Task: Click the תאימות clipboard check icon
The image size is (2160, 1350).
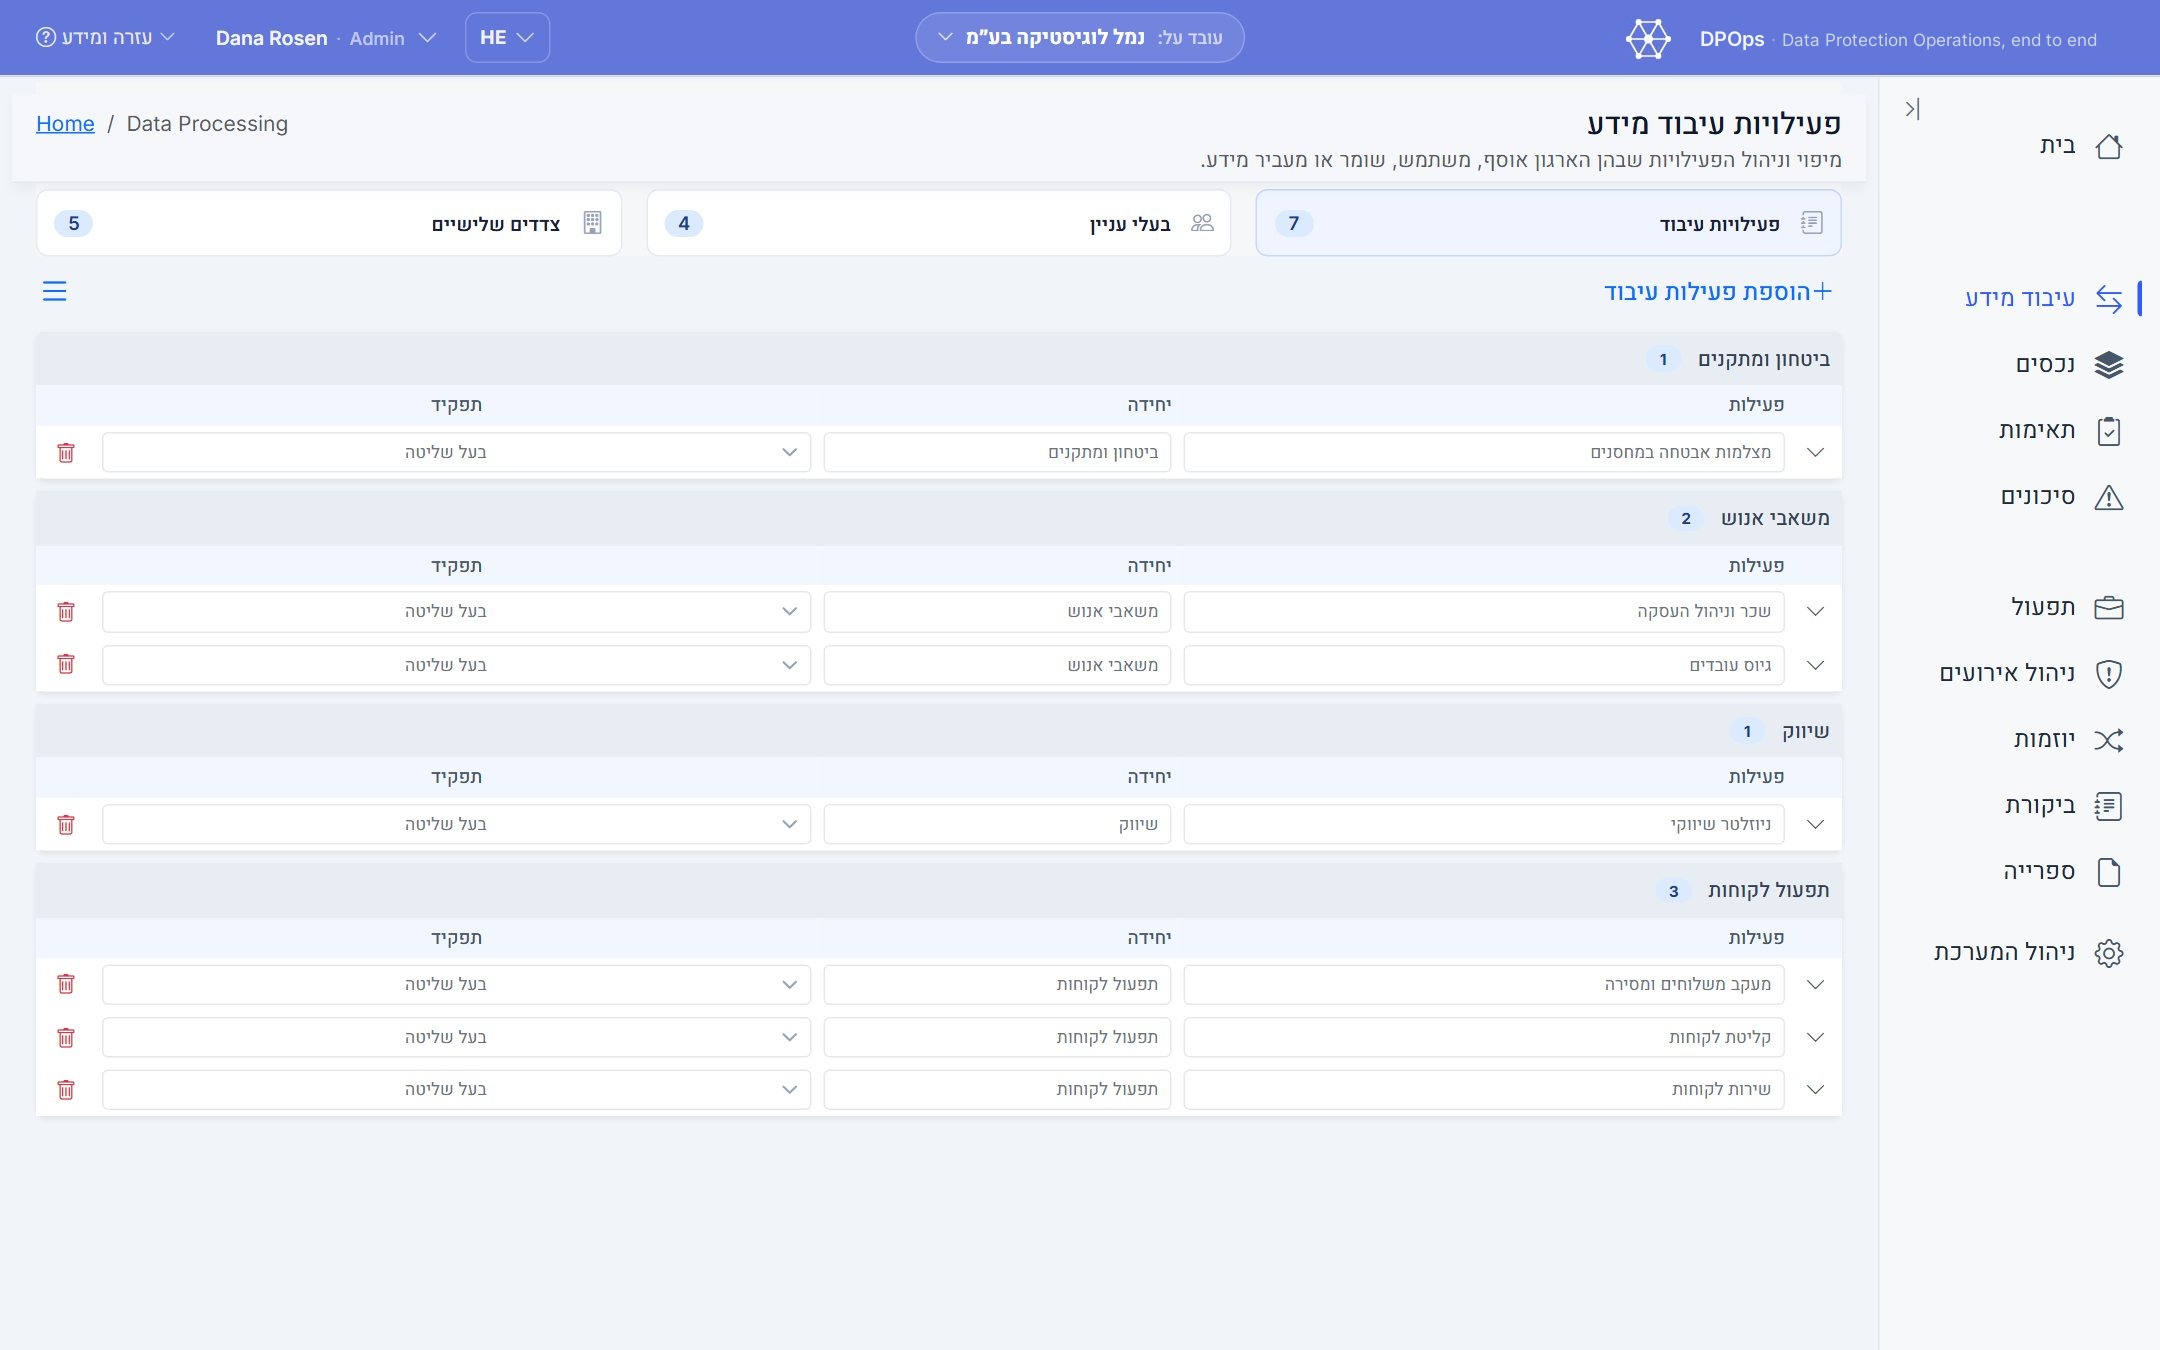Action: (2109, 431)
